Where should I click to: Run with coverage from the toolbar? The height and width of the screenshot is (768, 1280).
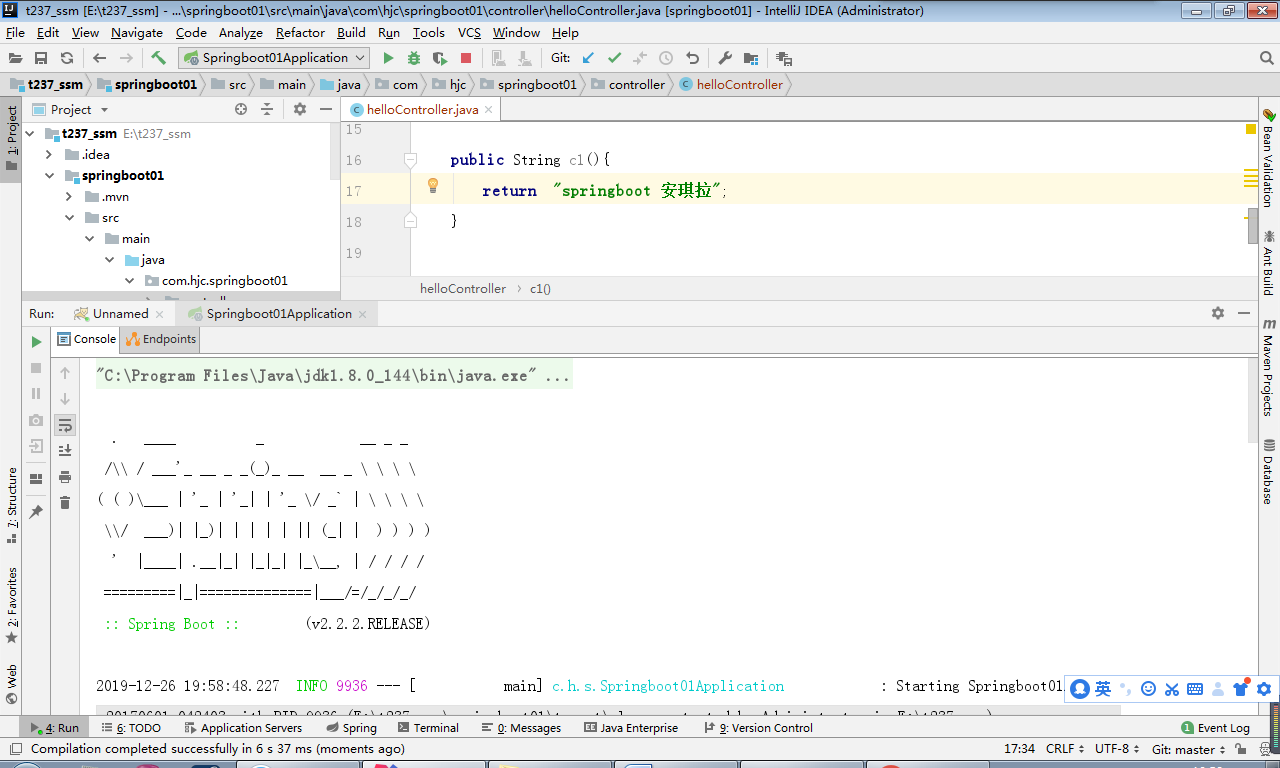coord(440,58)
